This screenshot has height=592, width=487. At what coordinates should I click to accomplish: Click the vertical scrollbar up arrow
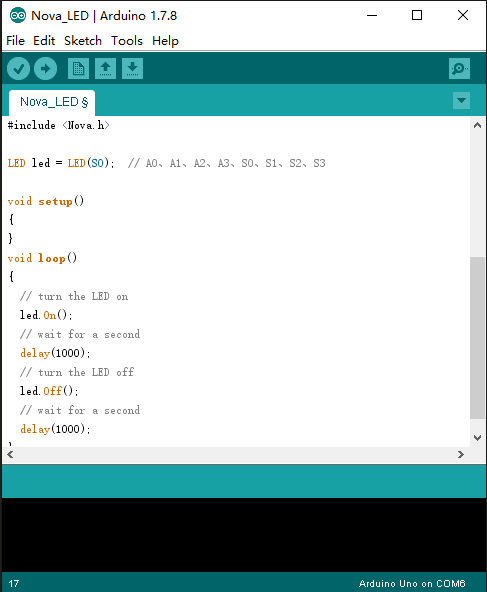[x=478, y=125]
